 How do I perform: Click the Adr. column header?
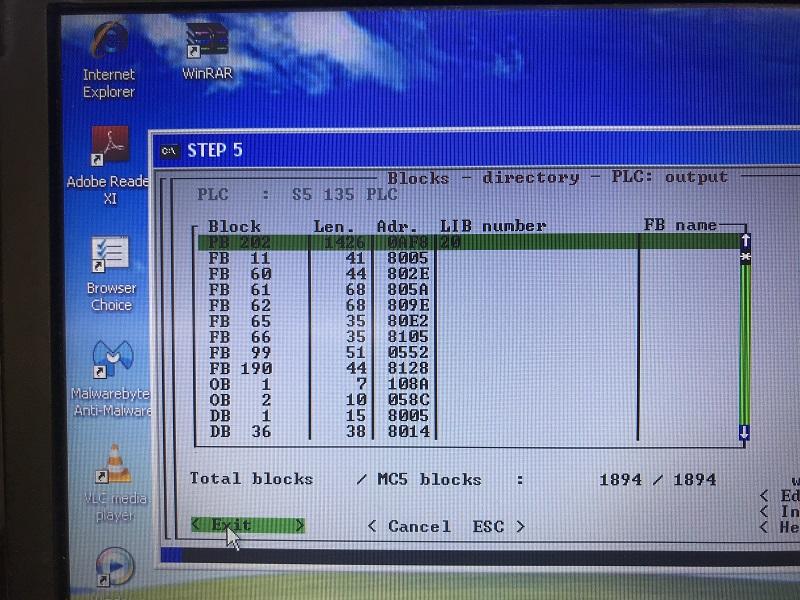tap(397, 227)
